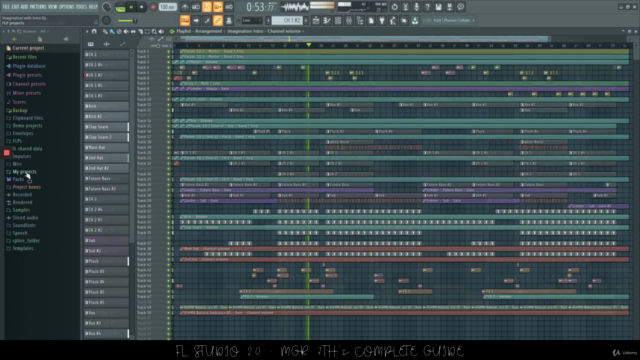Click the tempo tapper figure icon

(x=393, y=20)
